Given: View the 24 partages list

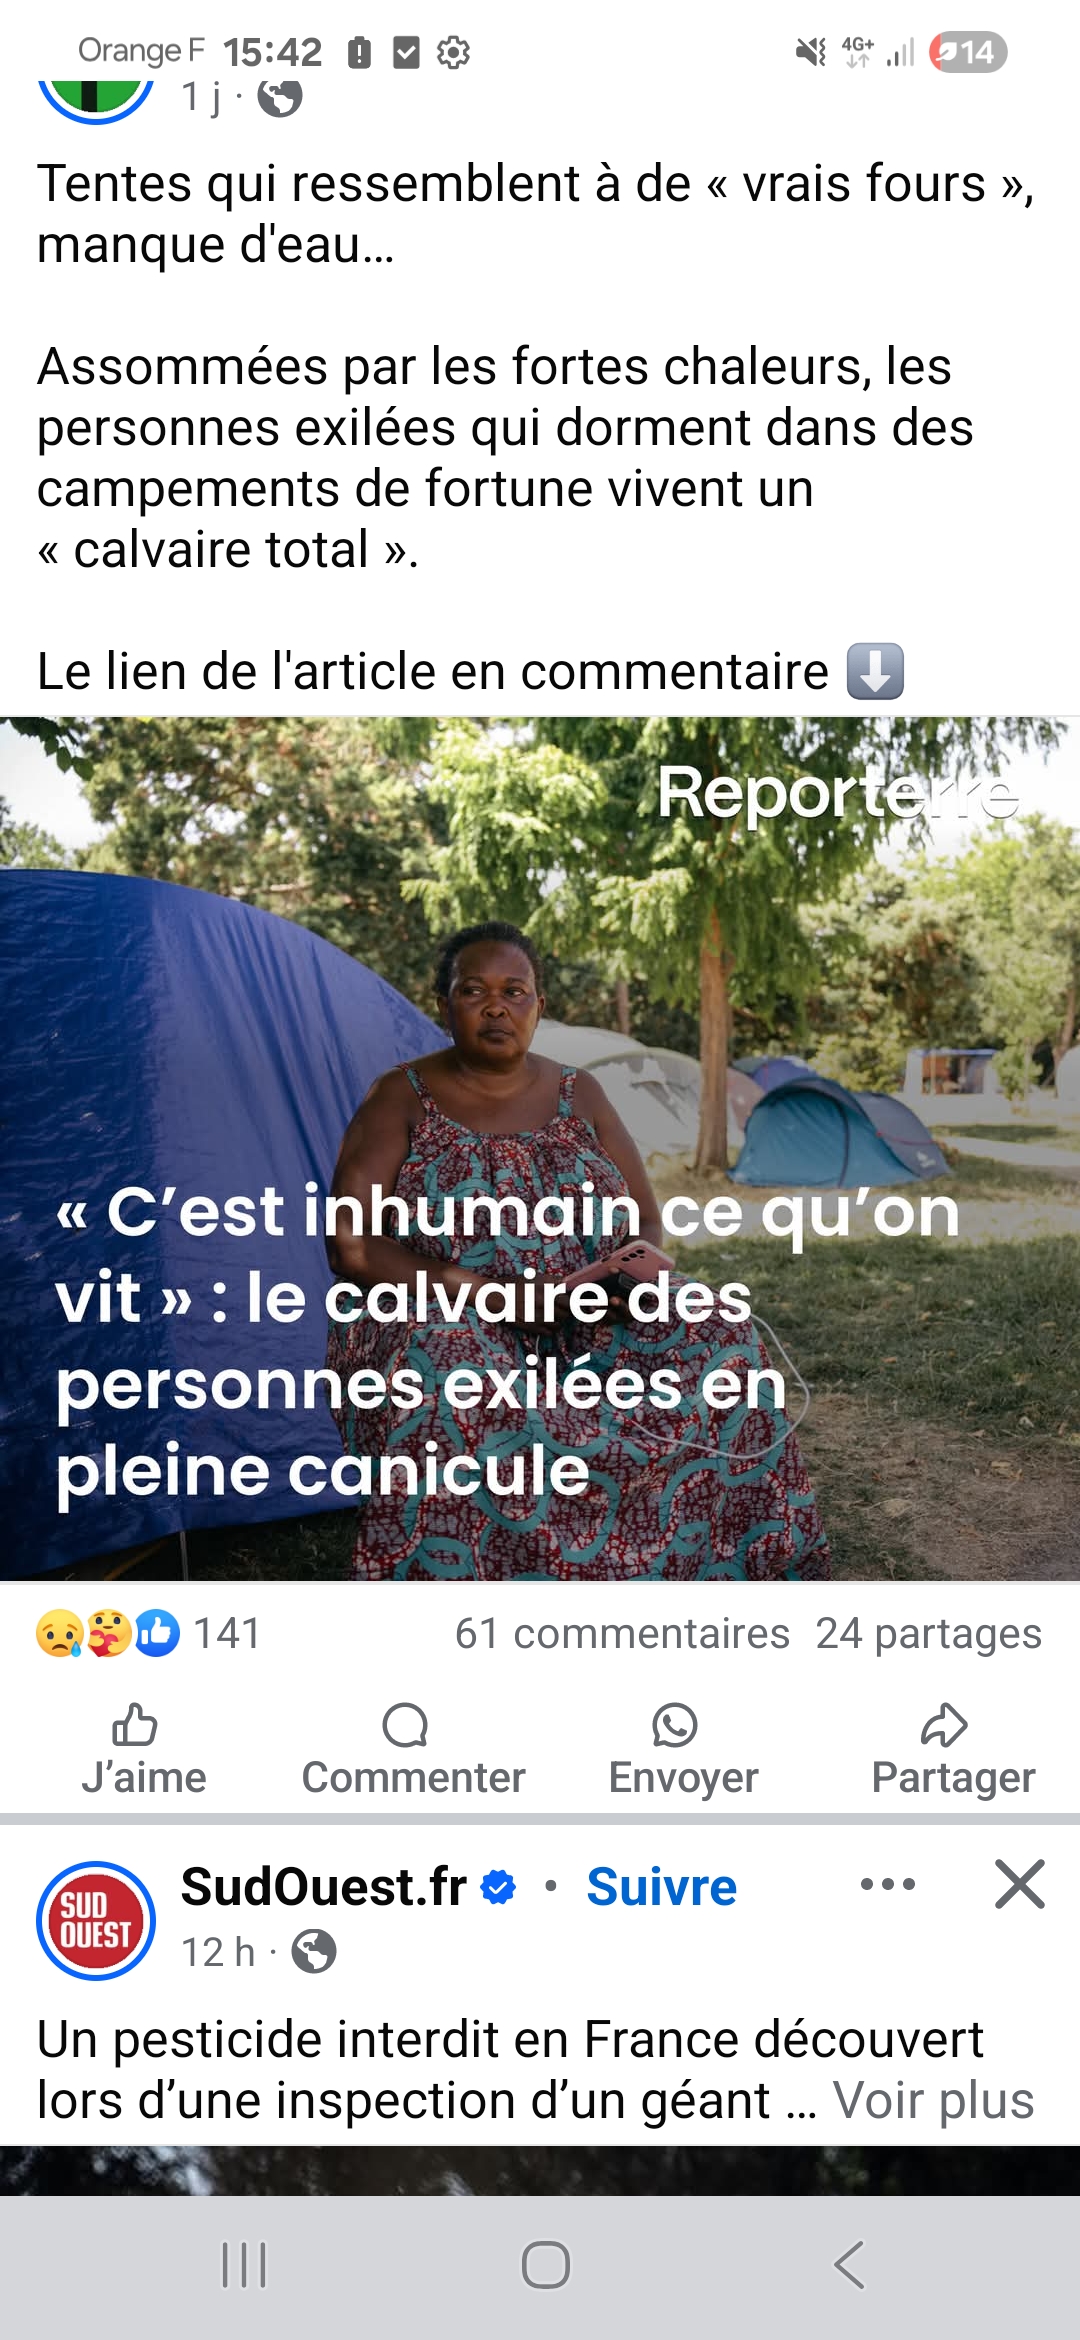Looking at the screenshot, I should point(929,1634).
